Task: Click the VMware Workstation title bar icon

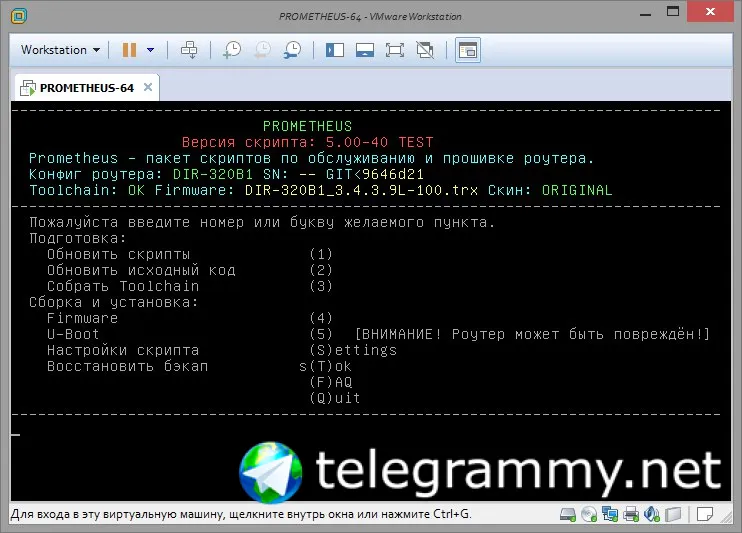Action: pos(19,16)
